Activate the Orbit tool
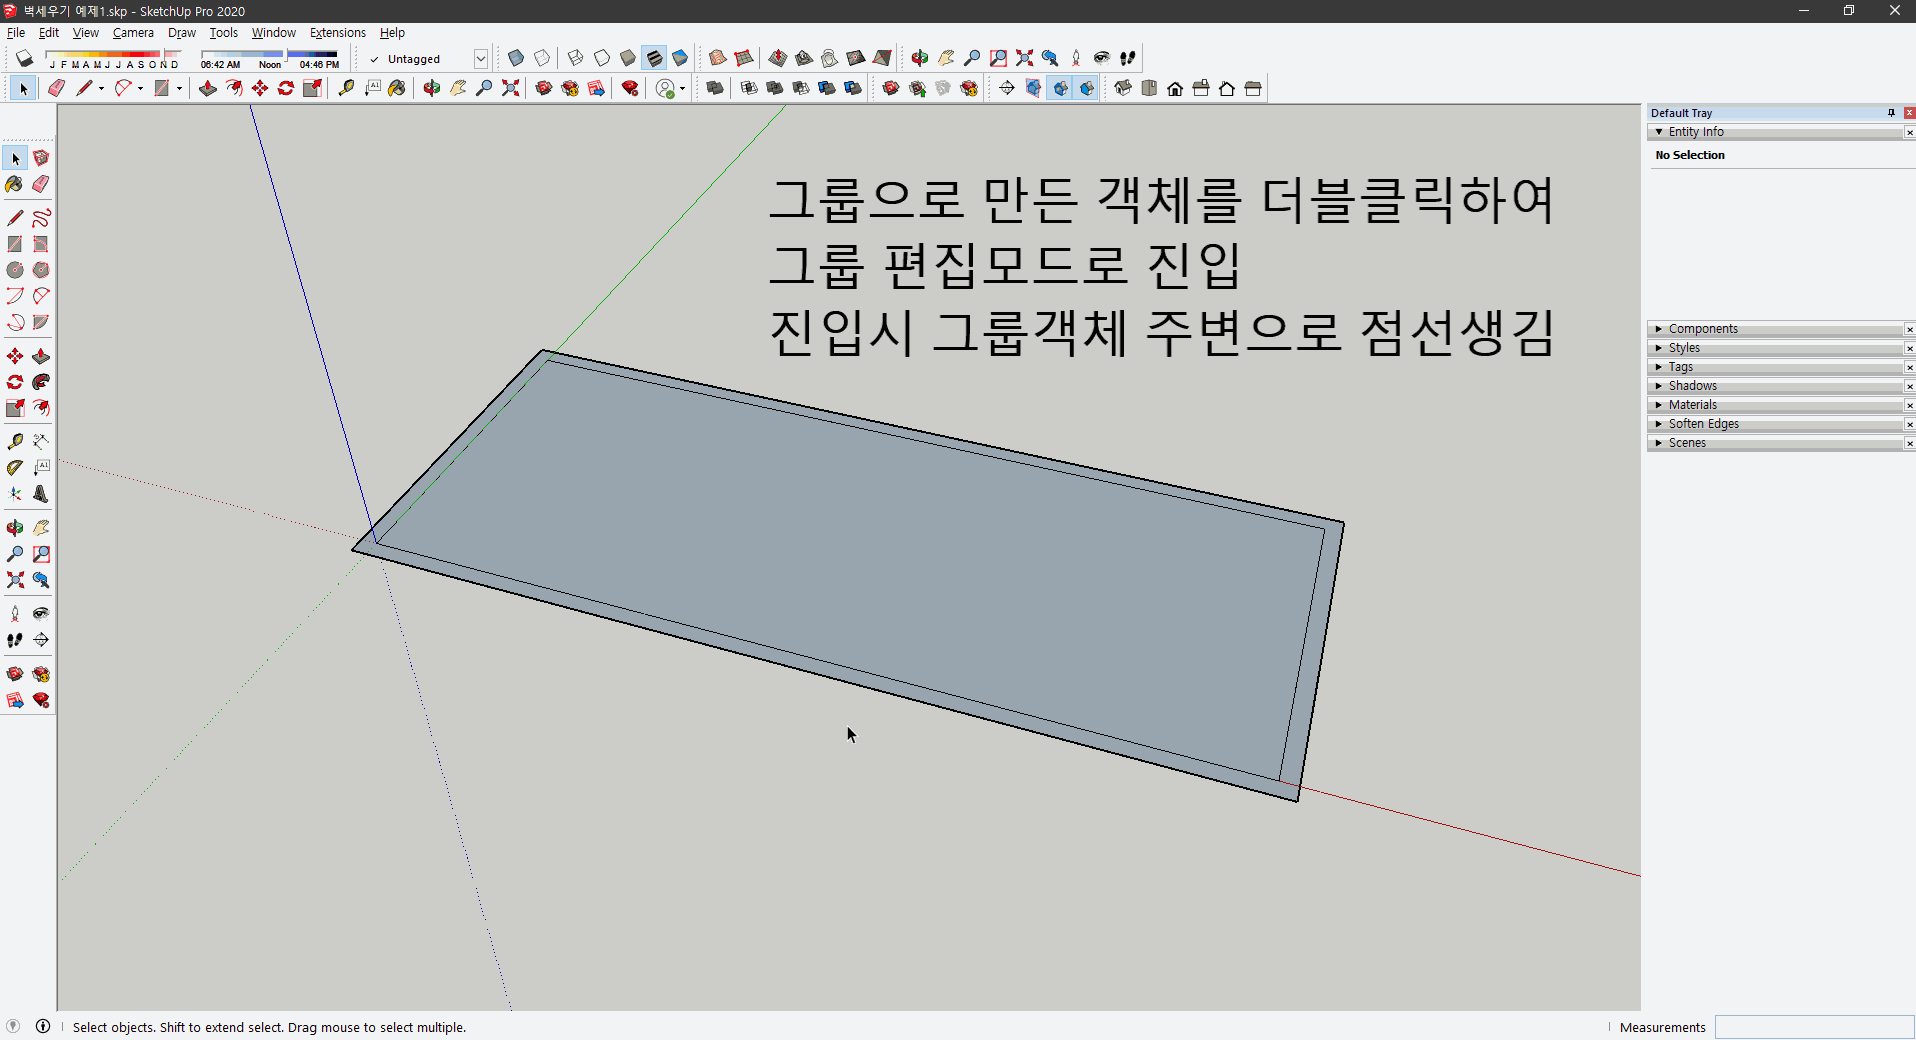The image size is (1916, 1040). [14, 527]
